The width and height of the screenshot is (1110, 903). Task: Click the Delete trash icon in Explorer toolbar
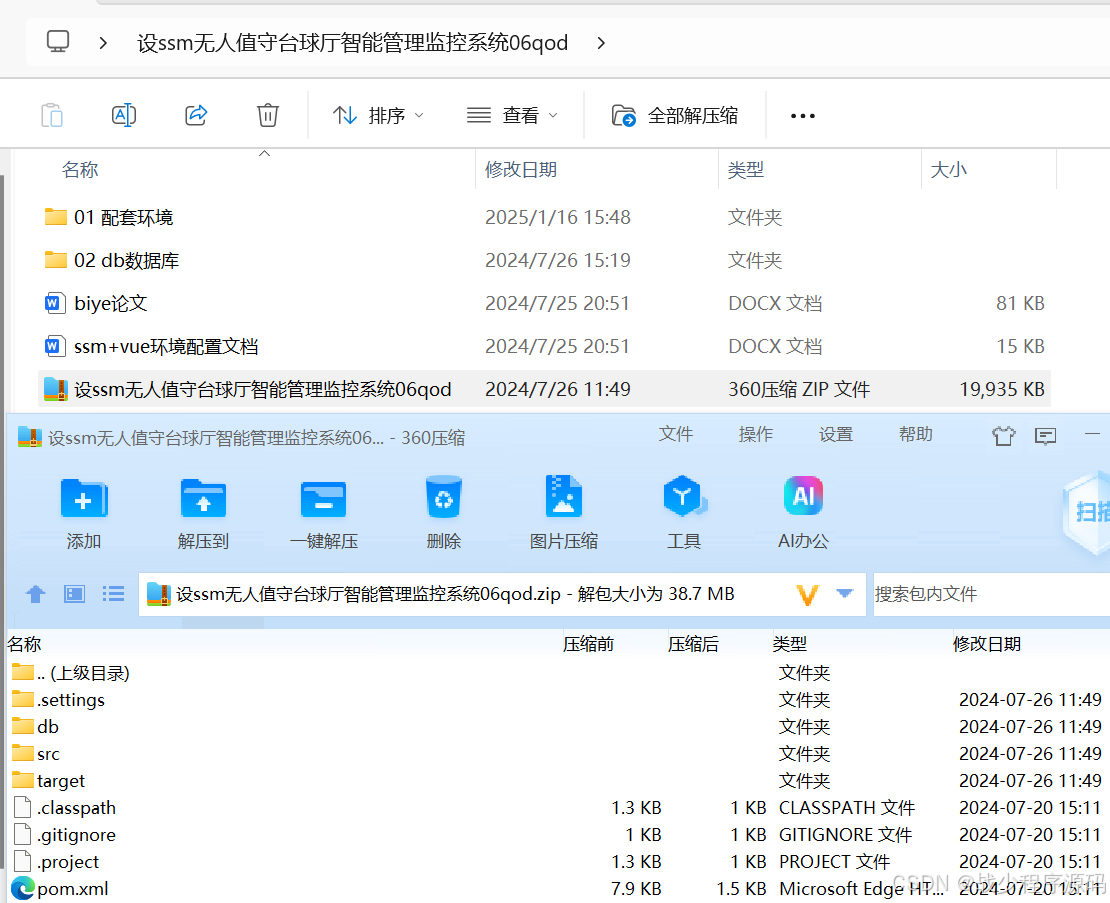click(x=268, y=115)
